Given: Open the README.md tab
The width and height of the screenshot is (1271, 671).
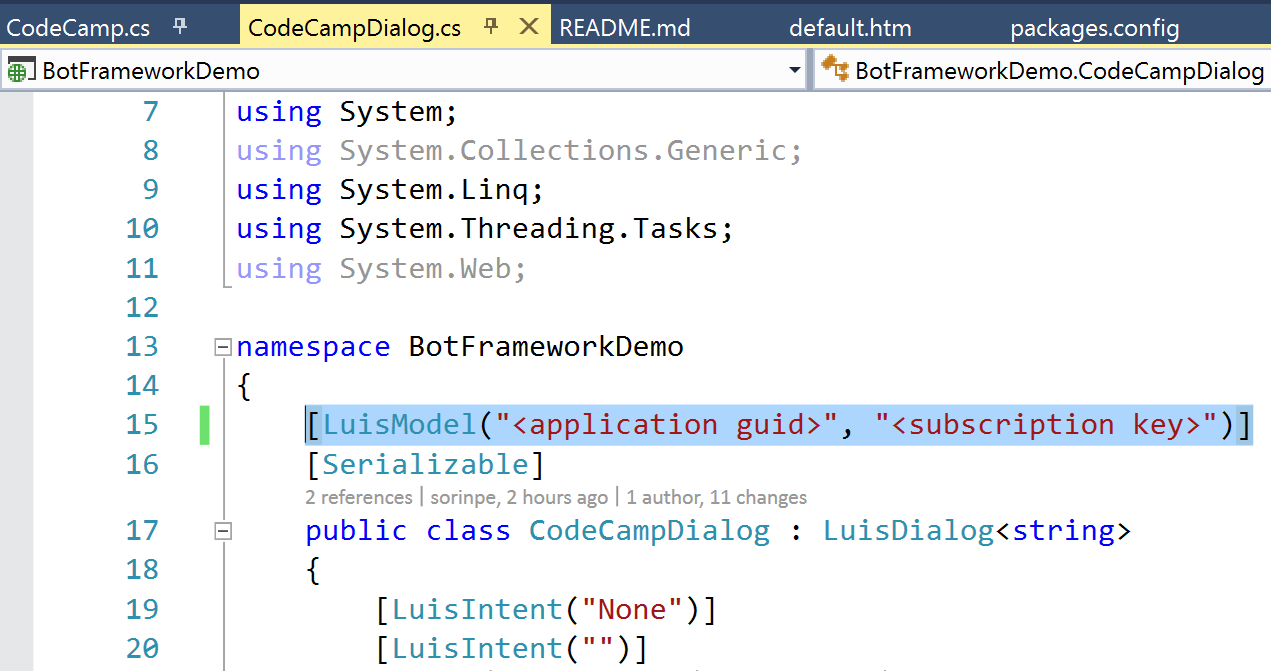Looking at the screenshot, I should click(x=625, y=27).
